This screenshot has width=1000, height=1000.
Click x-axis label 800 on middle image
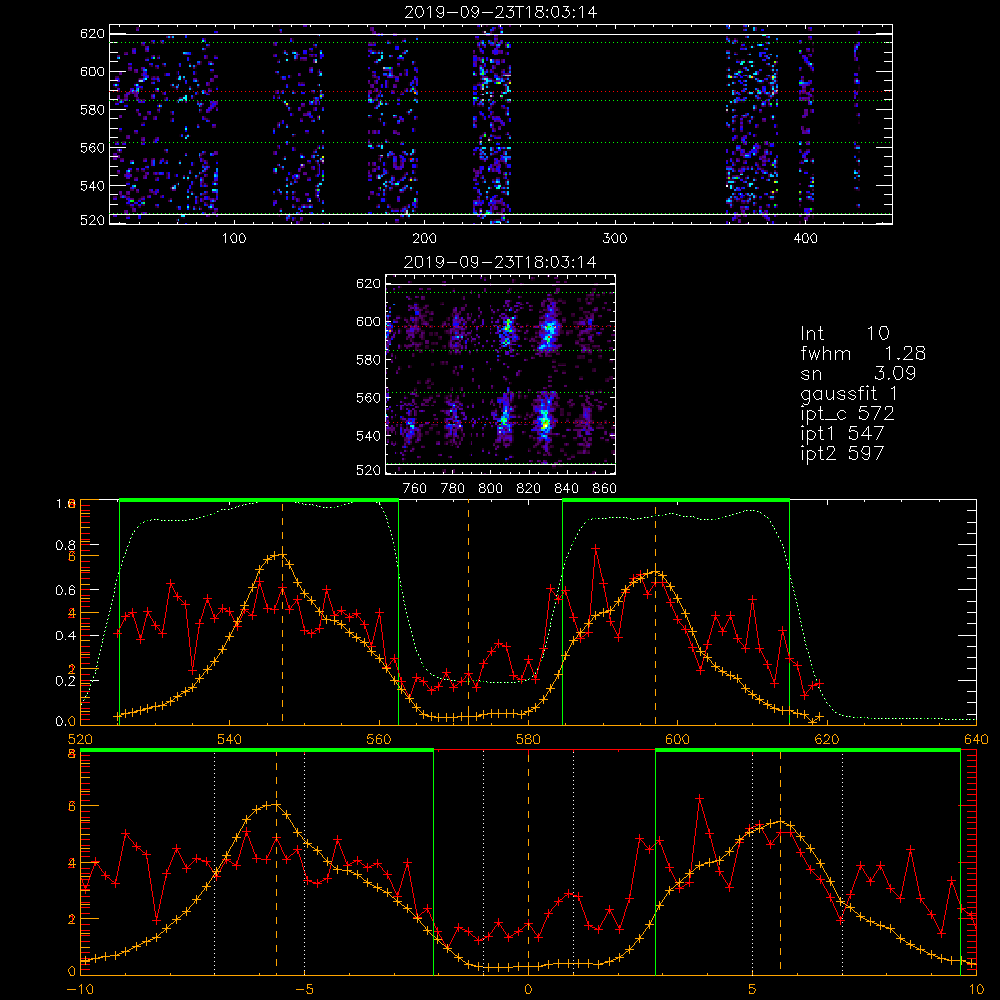490,489
